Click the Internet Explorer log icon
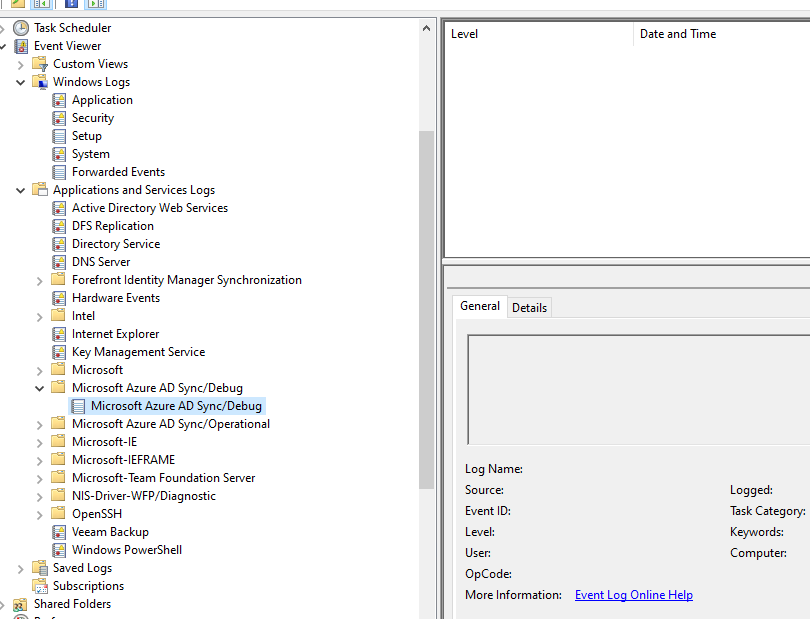810x619 pixels. [59, 334]
